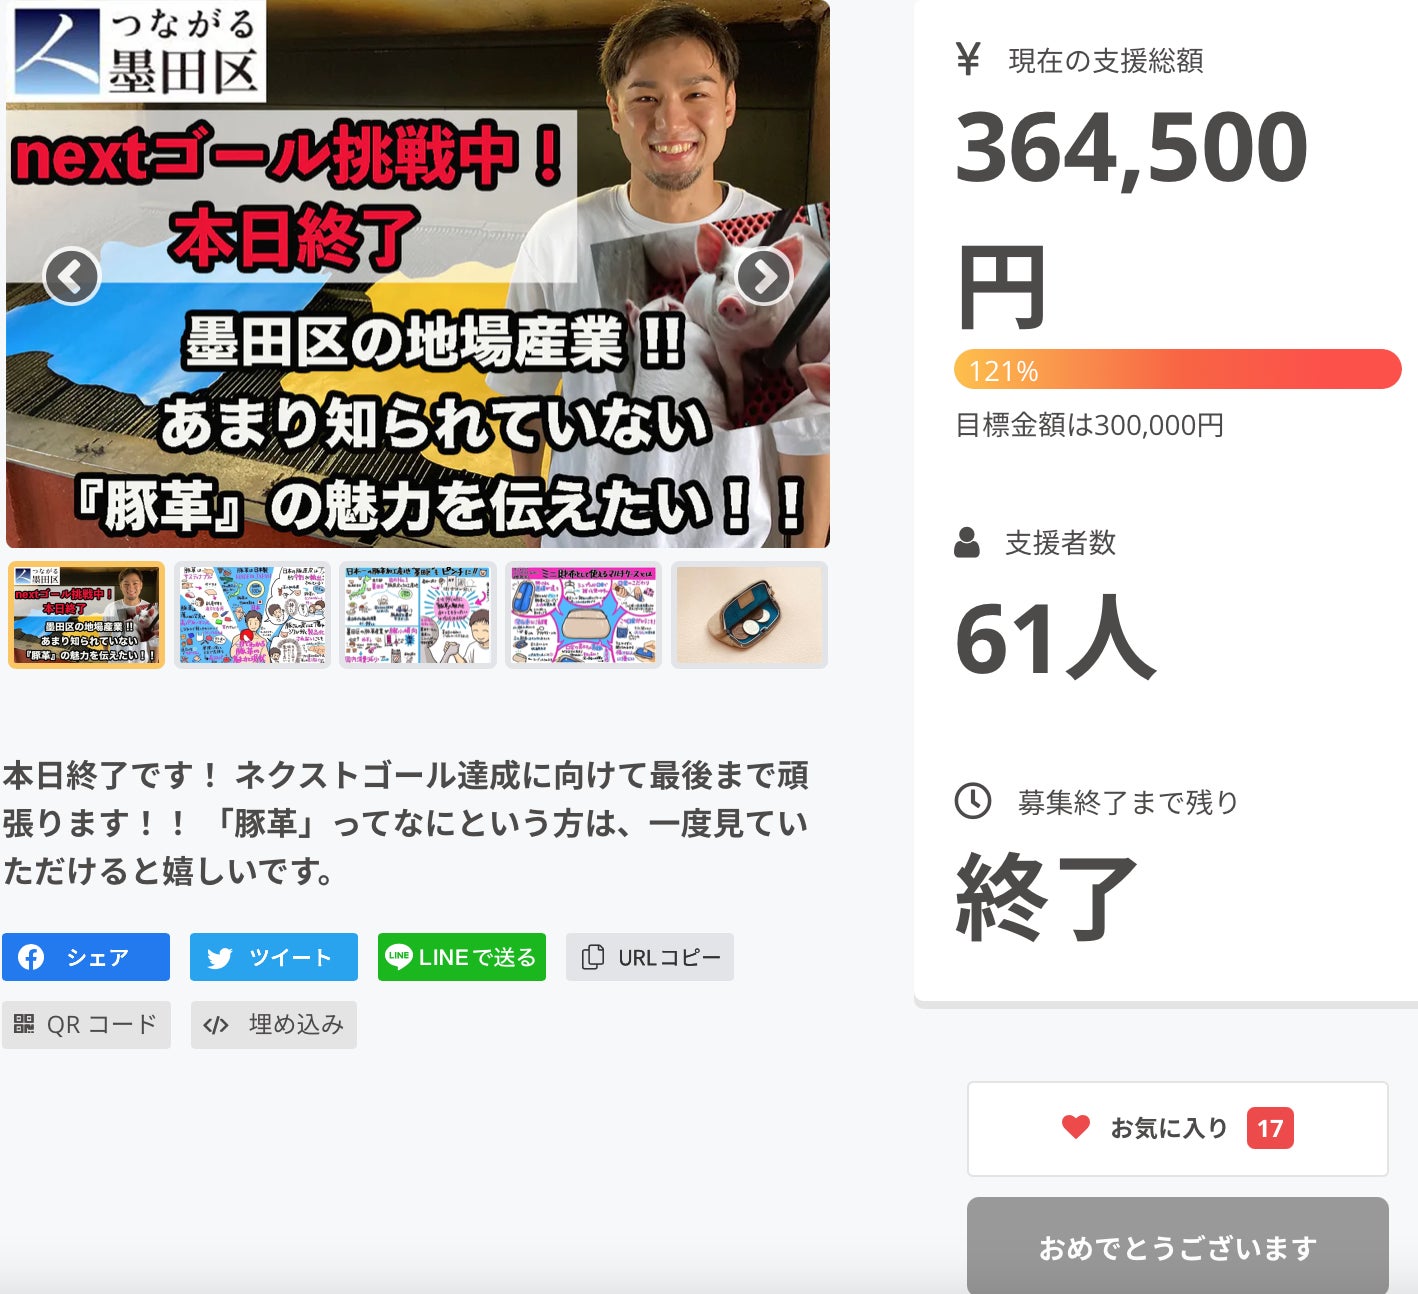Click the main project banner image
This screenshot has width=1418, height=1294.
[418, 274]
